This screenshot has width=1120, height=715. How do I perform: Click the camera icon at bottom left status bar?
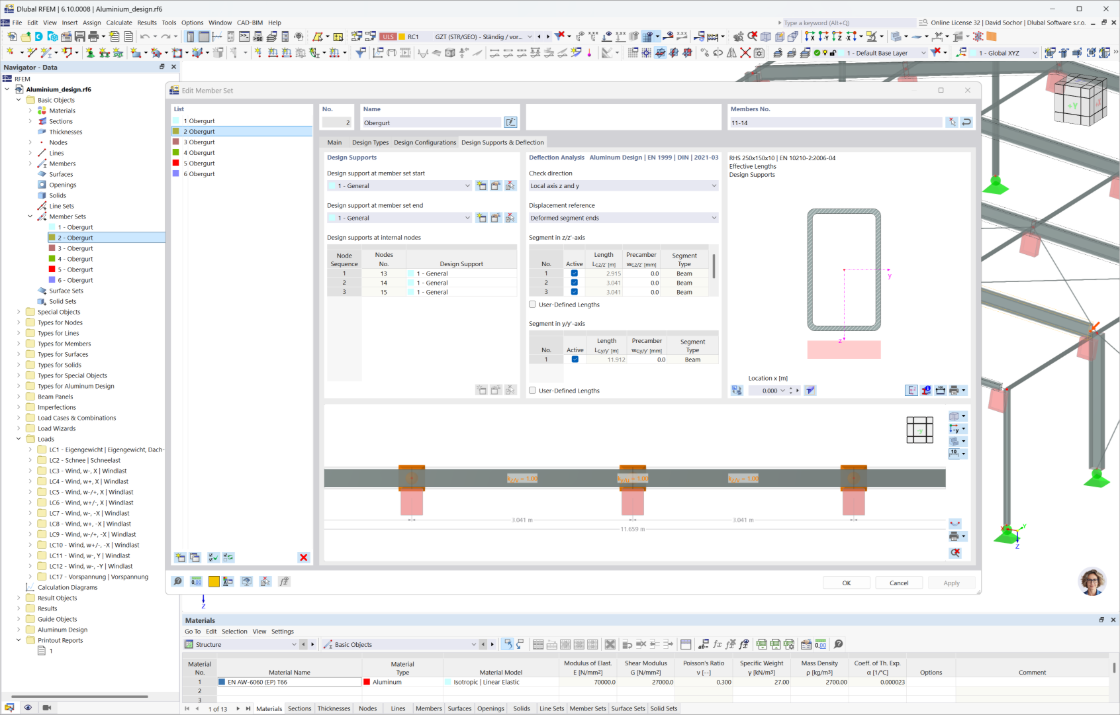(47, 707)
